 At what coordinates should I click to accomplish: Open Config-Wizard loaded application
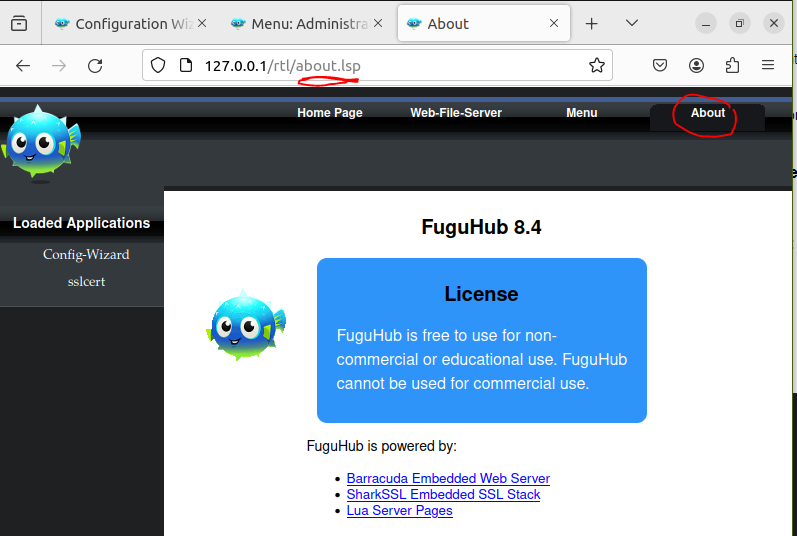[86, 254]
